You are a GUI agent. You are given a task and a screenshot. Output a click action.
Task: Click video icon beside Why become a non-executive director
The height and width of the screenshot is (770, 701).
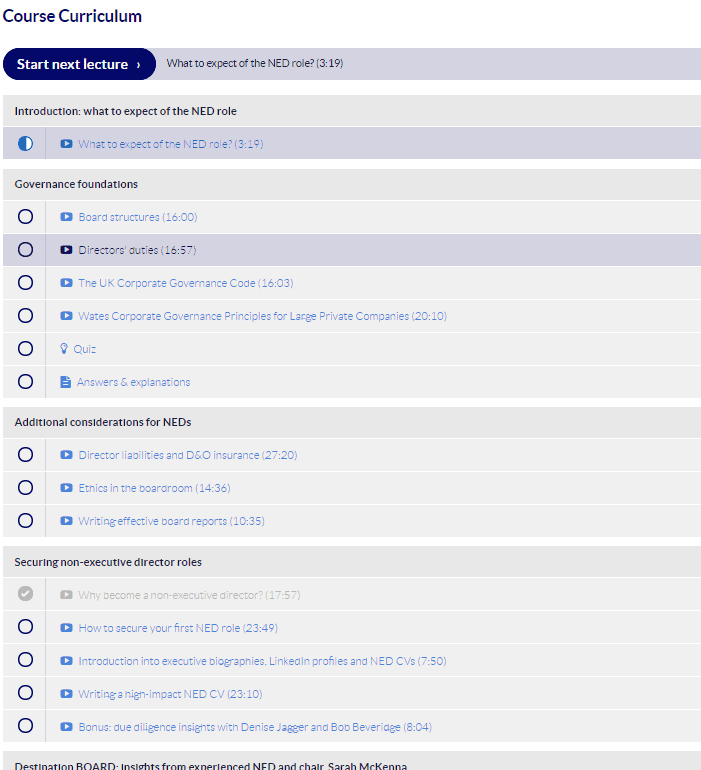(66, 595)
